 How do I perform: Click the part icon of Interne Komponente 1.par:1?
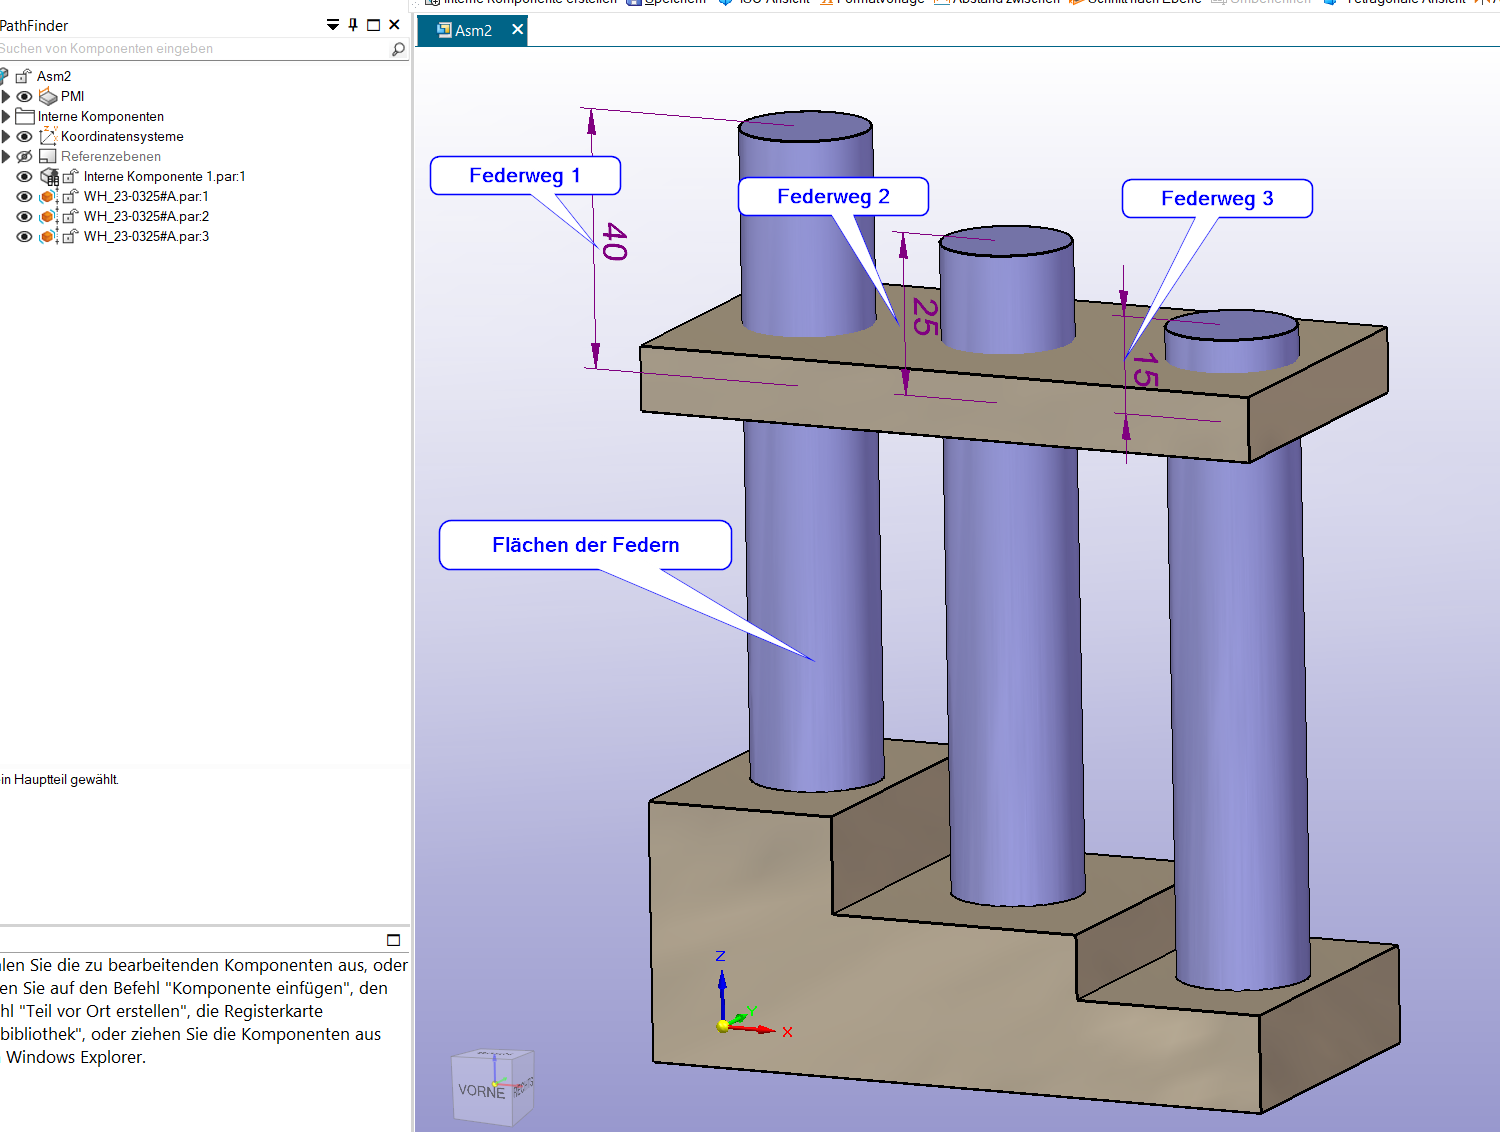49,176
